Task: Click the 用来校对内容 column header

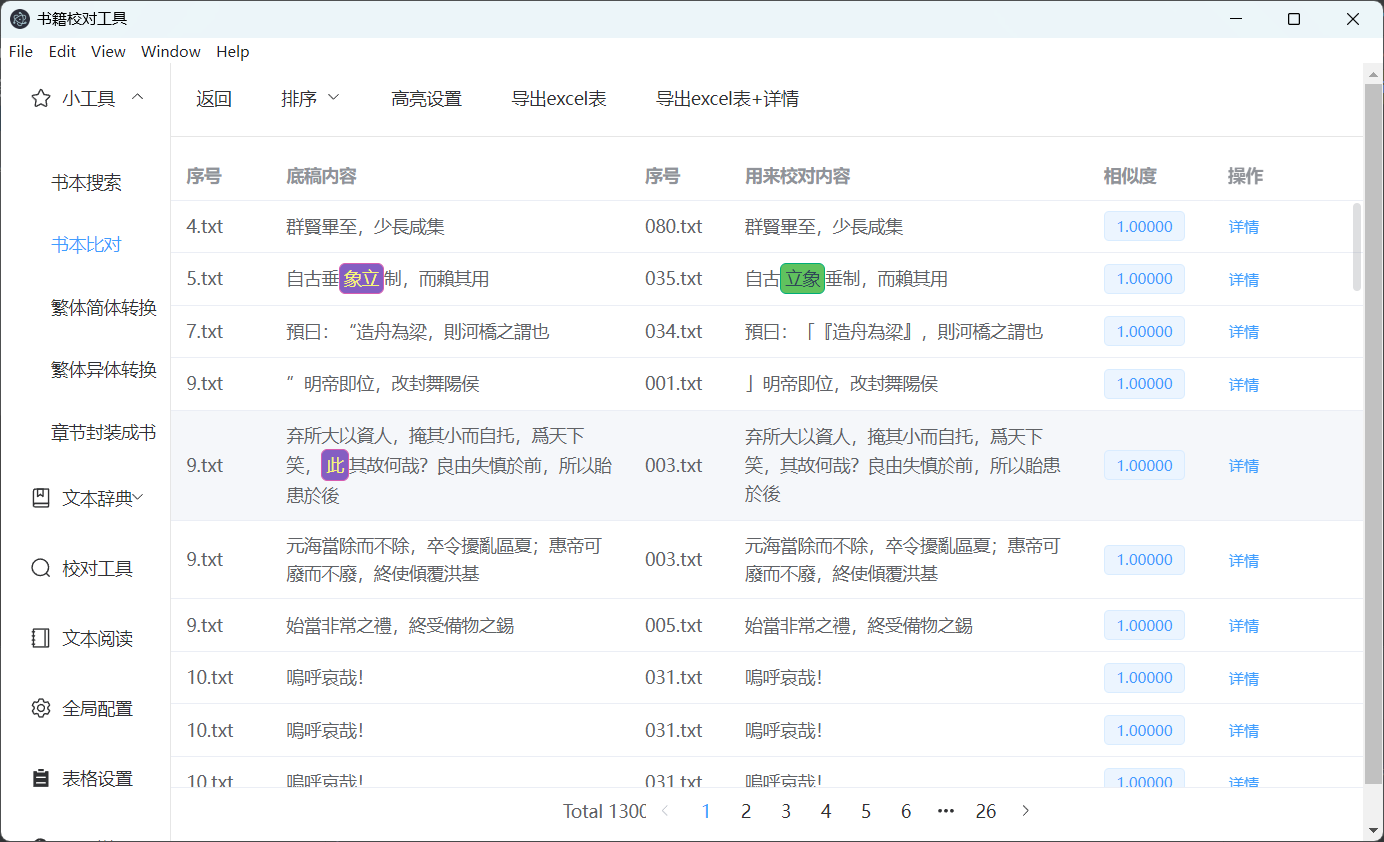Action: click(x=798, y=176)
